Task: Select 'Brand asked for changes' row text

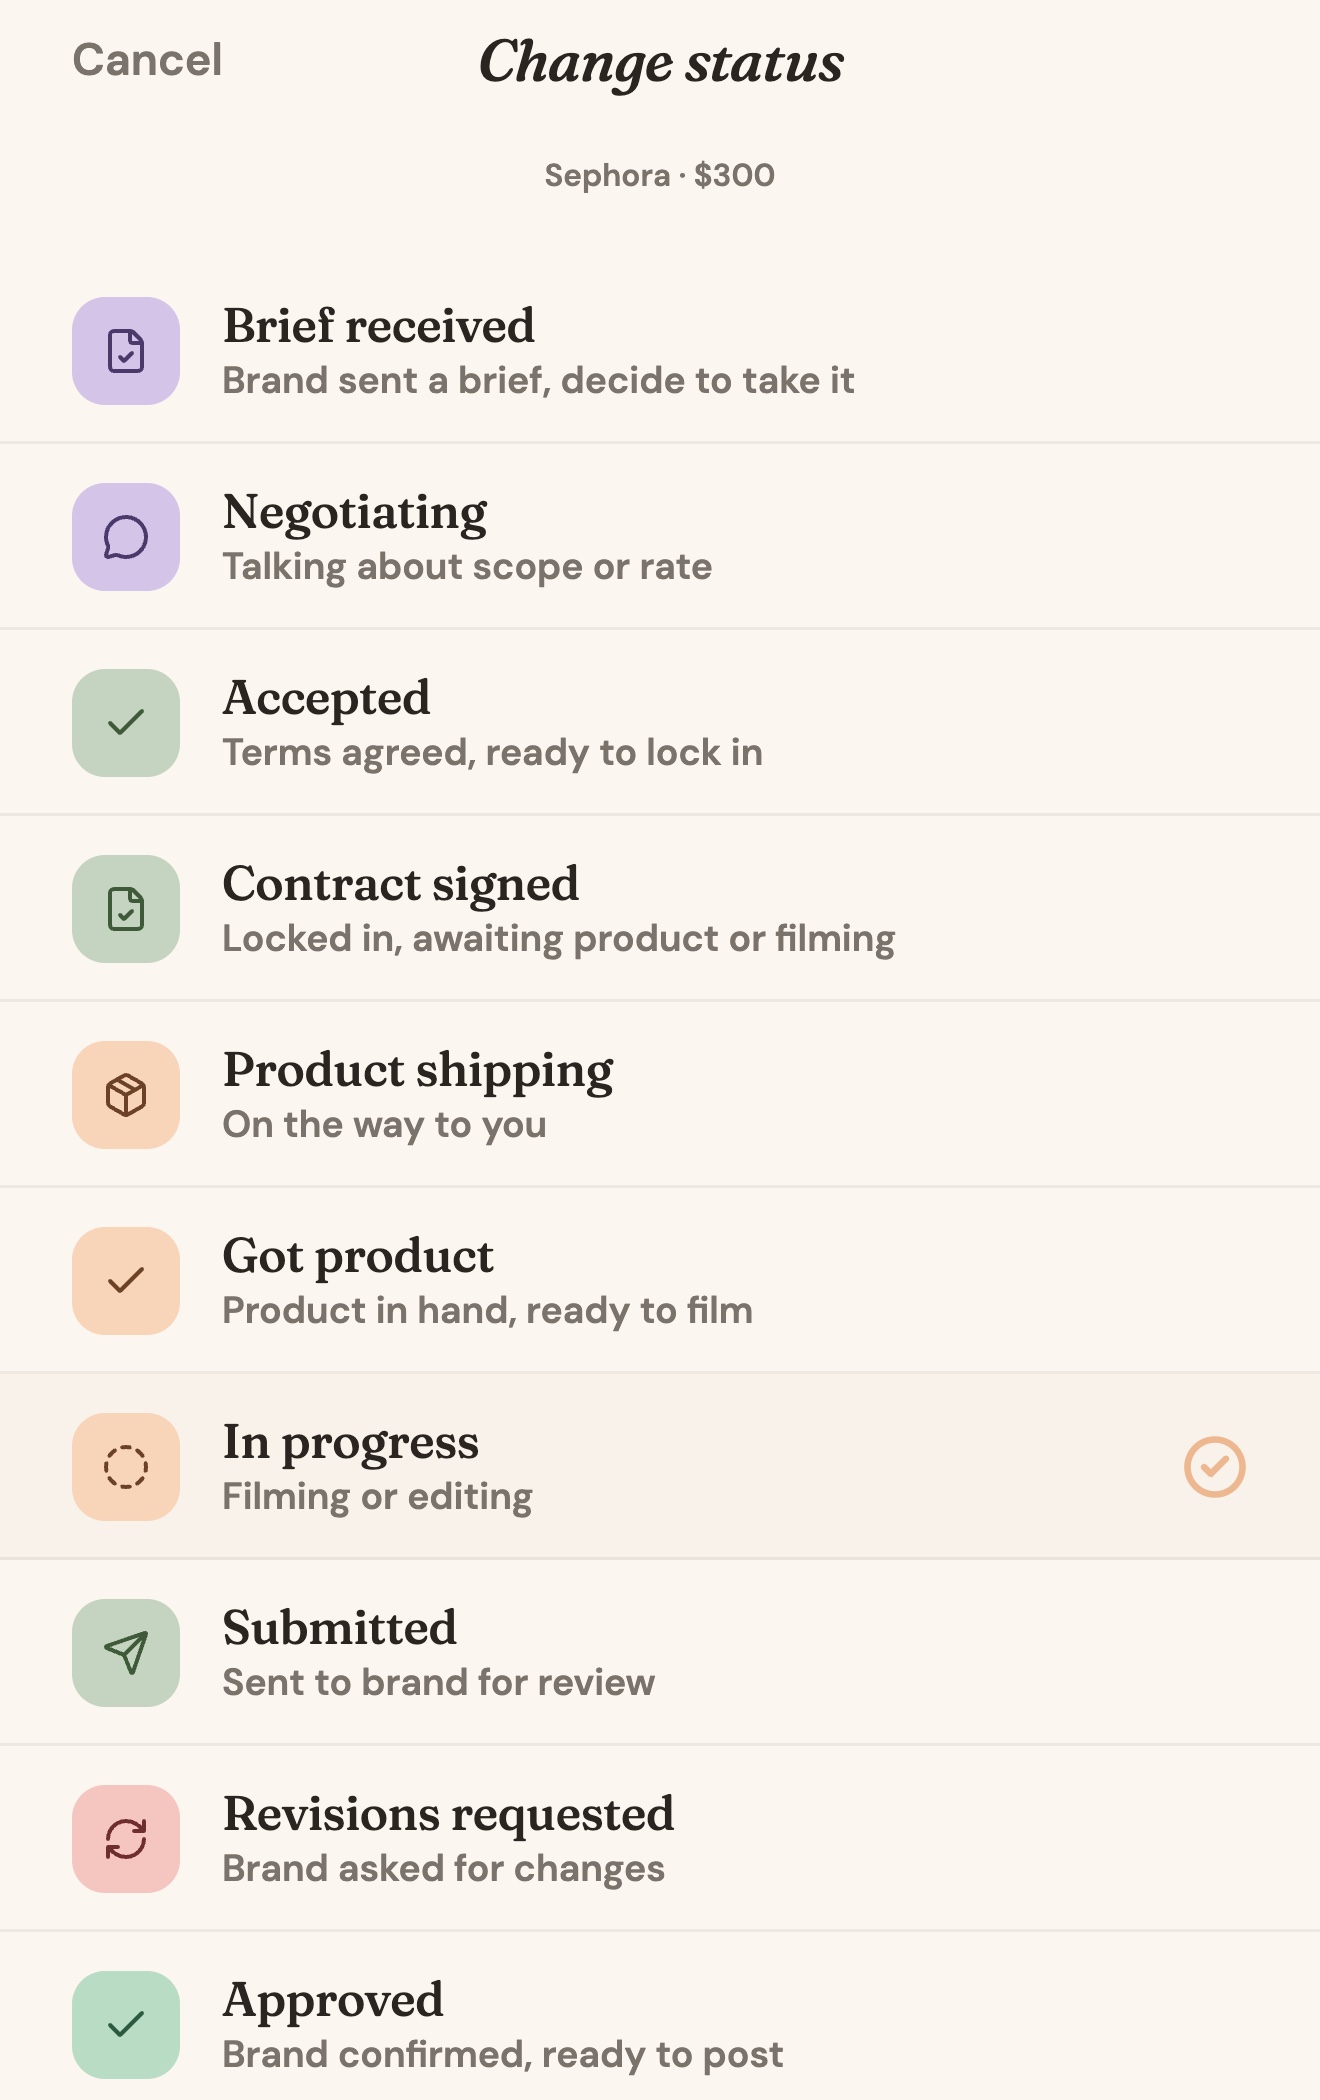Action: 444,1869
